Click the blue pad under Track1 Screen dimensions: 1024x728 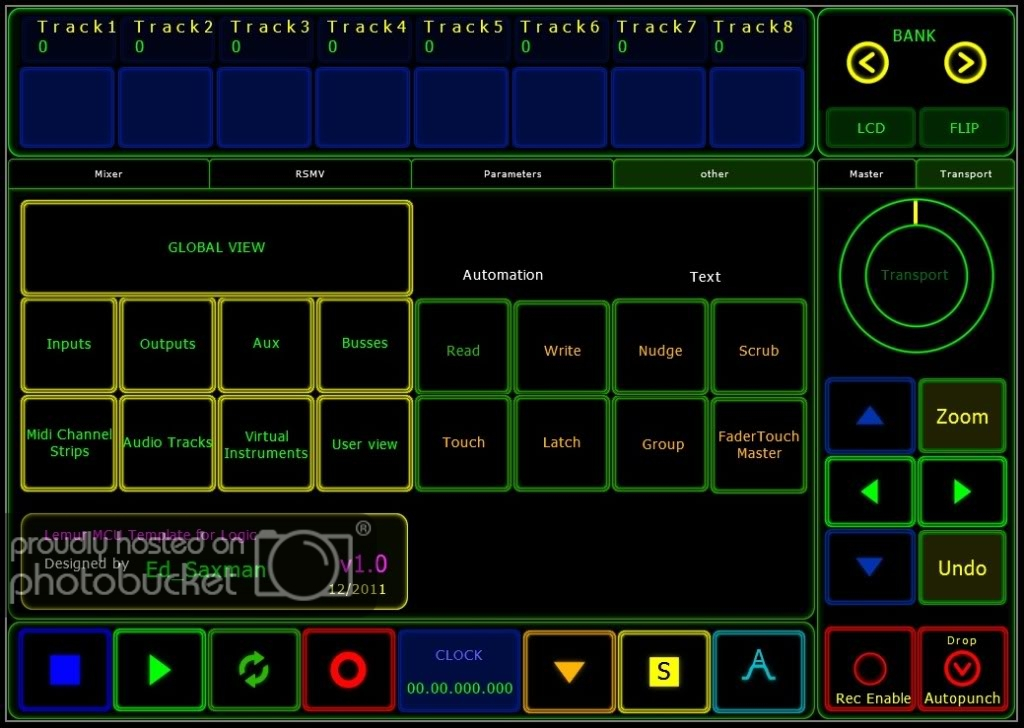tap(67, 107)
